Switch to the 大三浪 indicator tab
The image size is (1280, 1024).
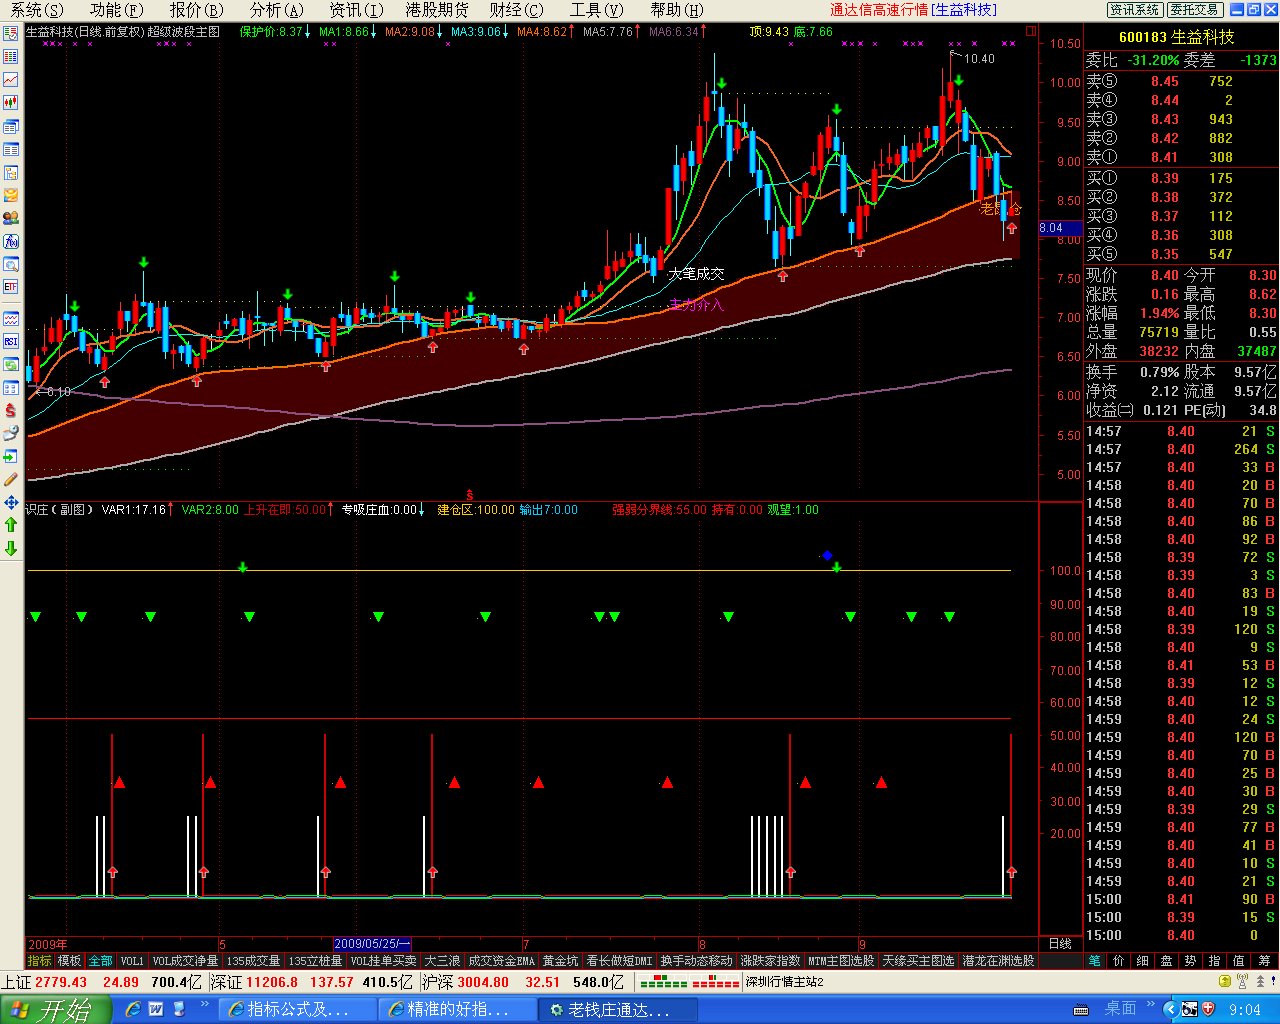click(442, 960)
